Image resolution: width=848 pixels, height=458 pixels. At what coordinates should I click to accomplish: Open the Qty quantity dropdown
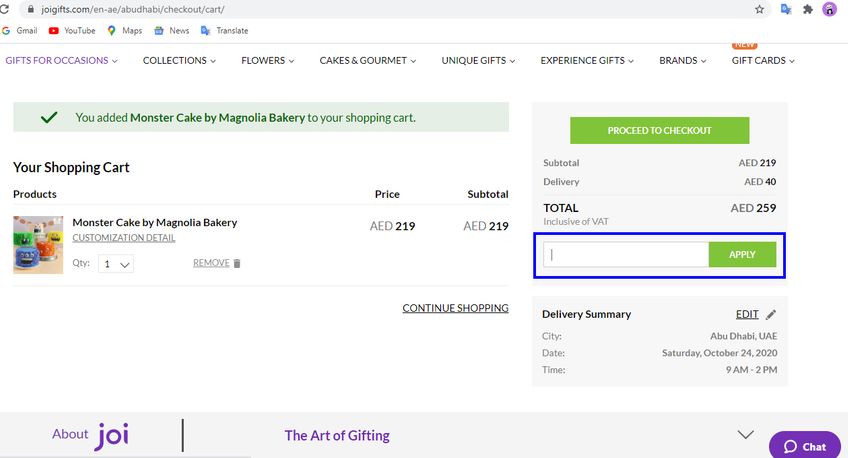116,264
